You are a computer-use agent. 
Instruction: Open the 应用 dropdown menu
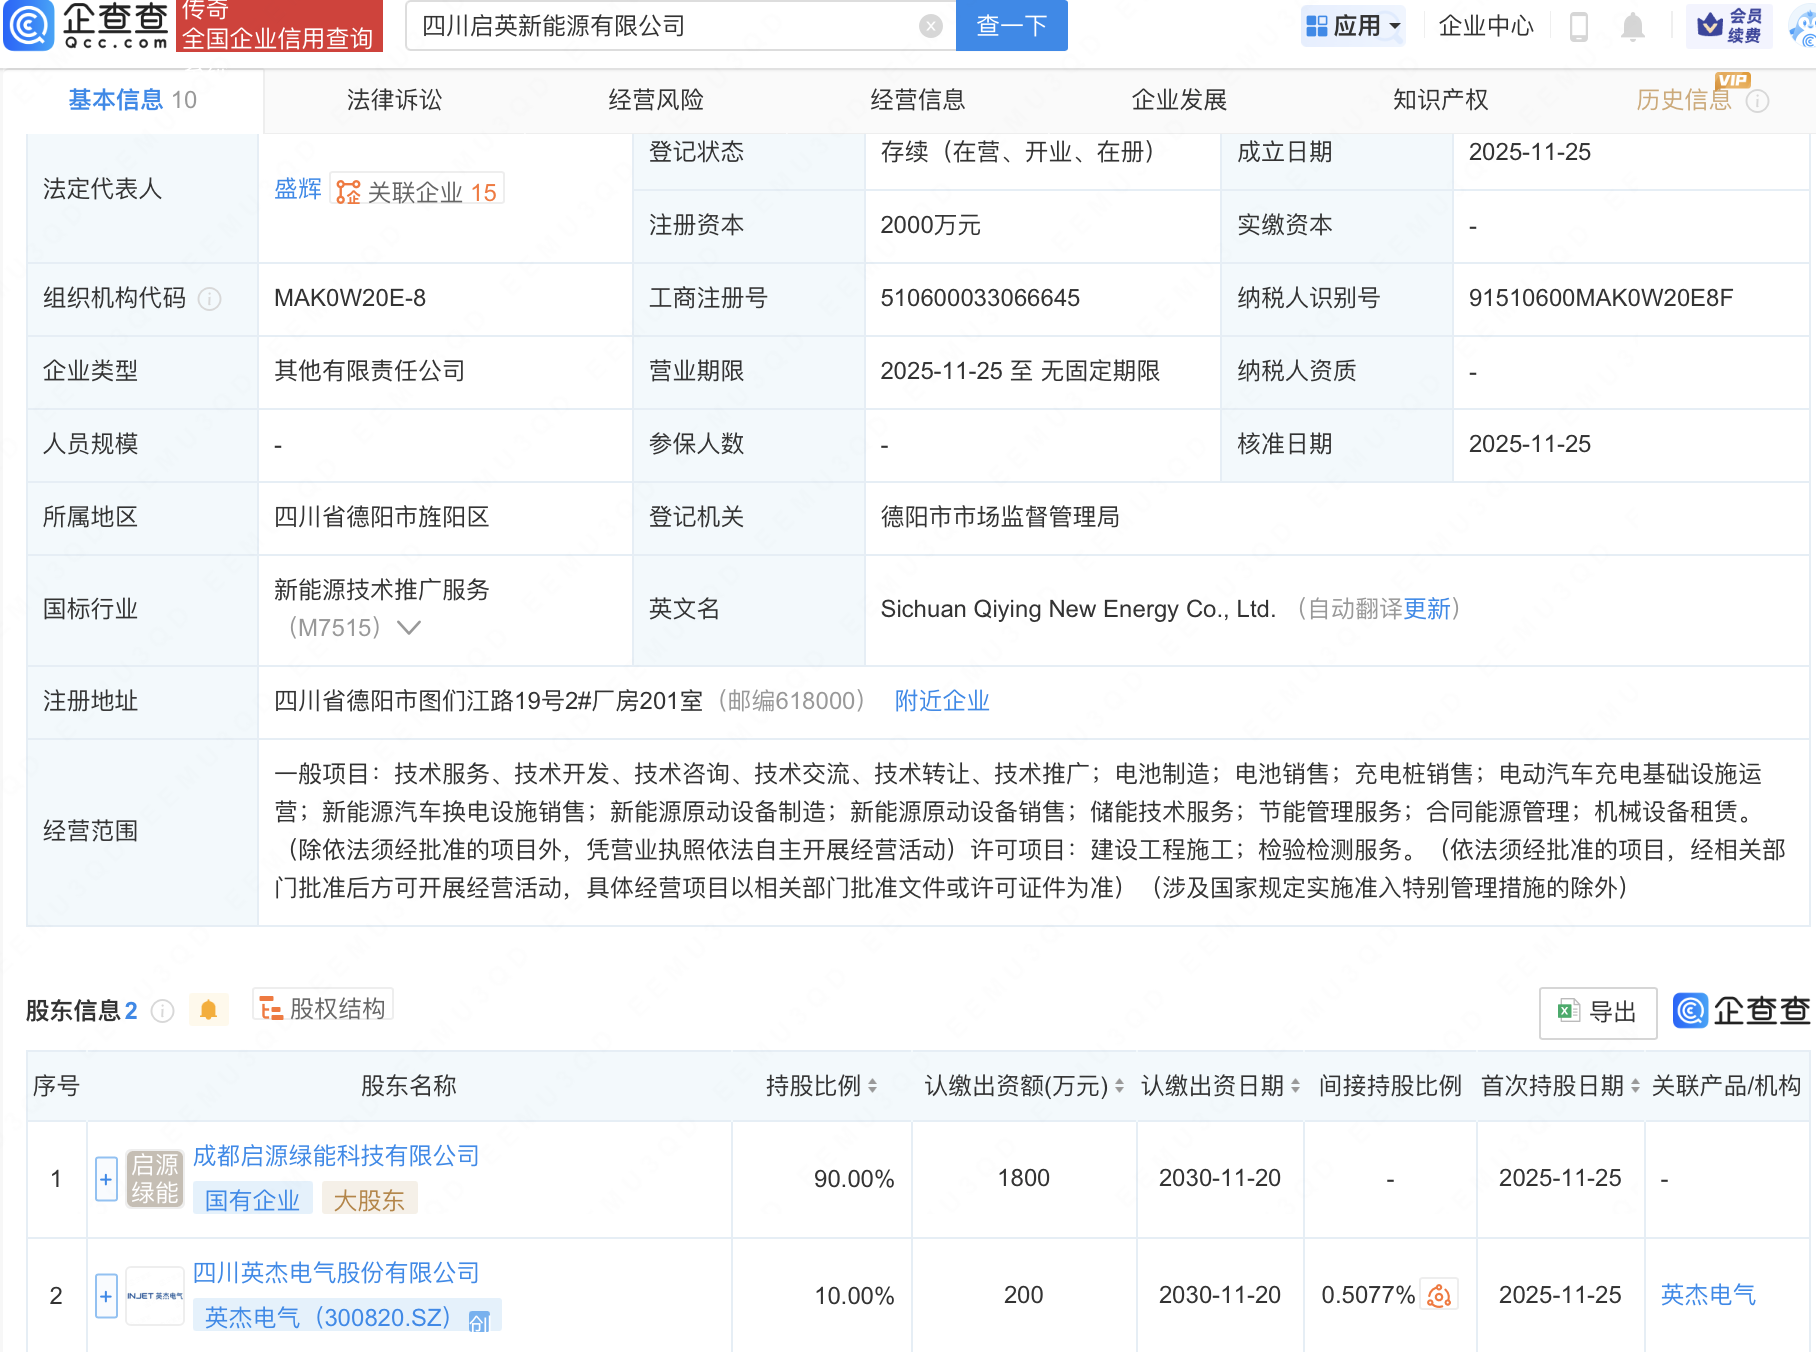pos(1353,26)
